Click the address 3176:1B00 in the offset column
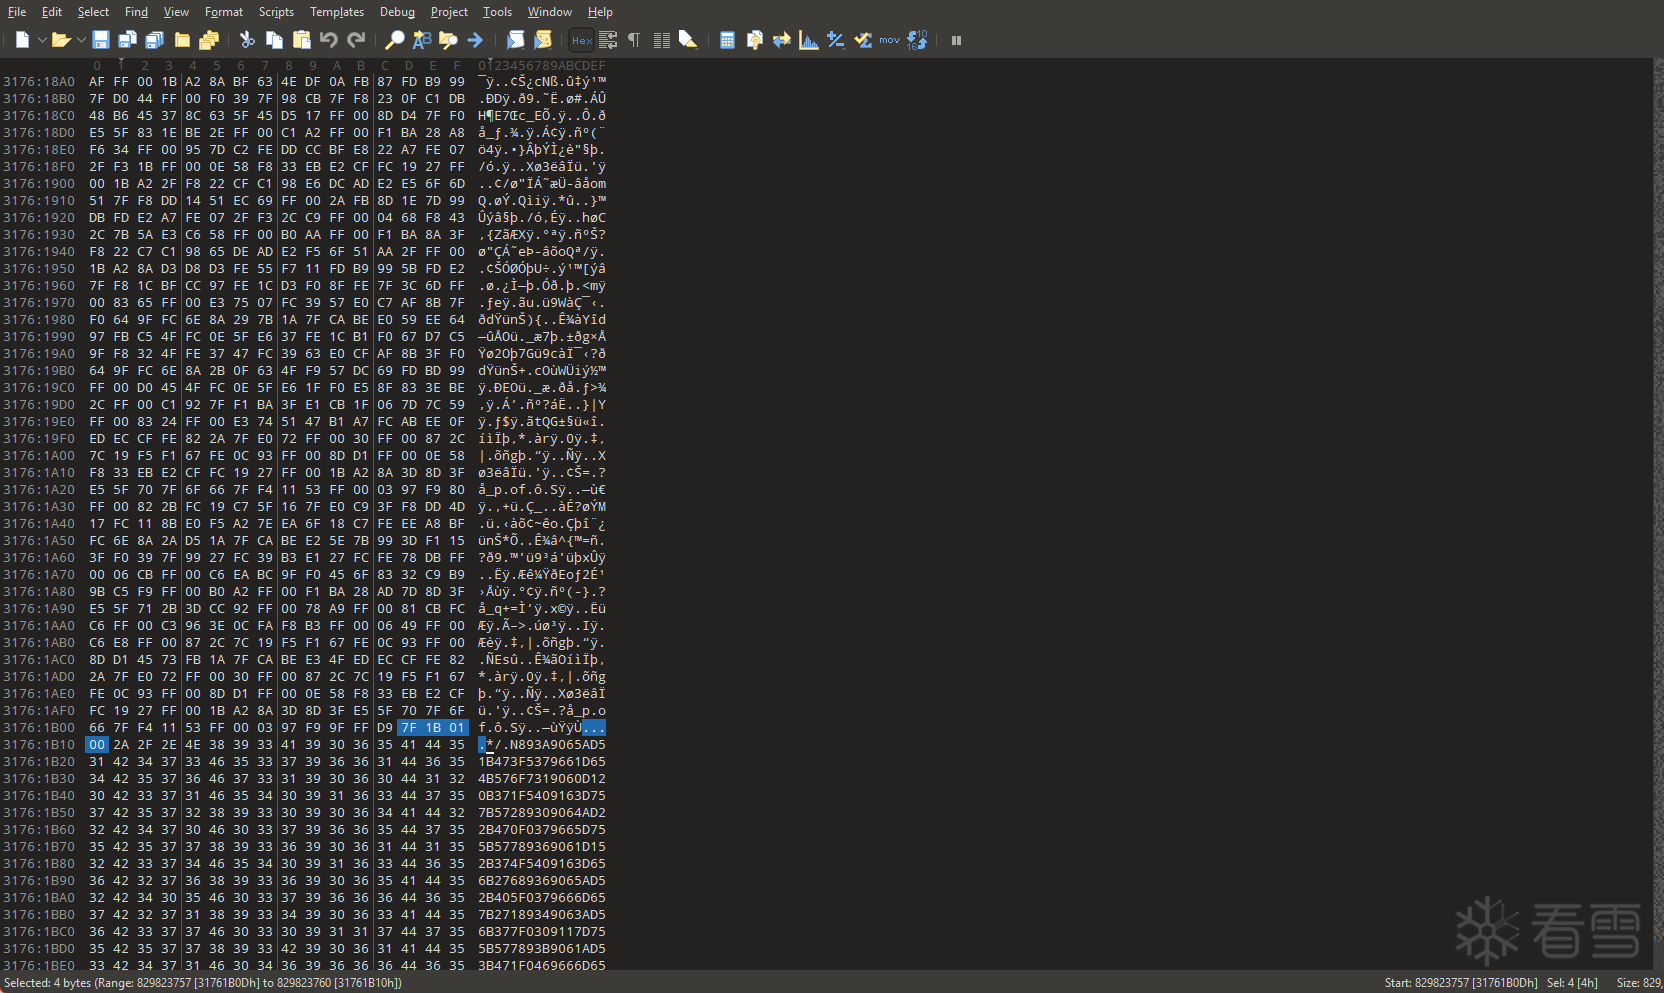Image resolution: width=1664 pixels, height=993 pixels. [x=39, y=728]
